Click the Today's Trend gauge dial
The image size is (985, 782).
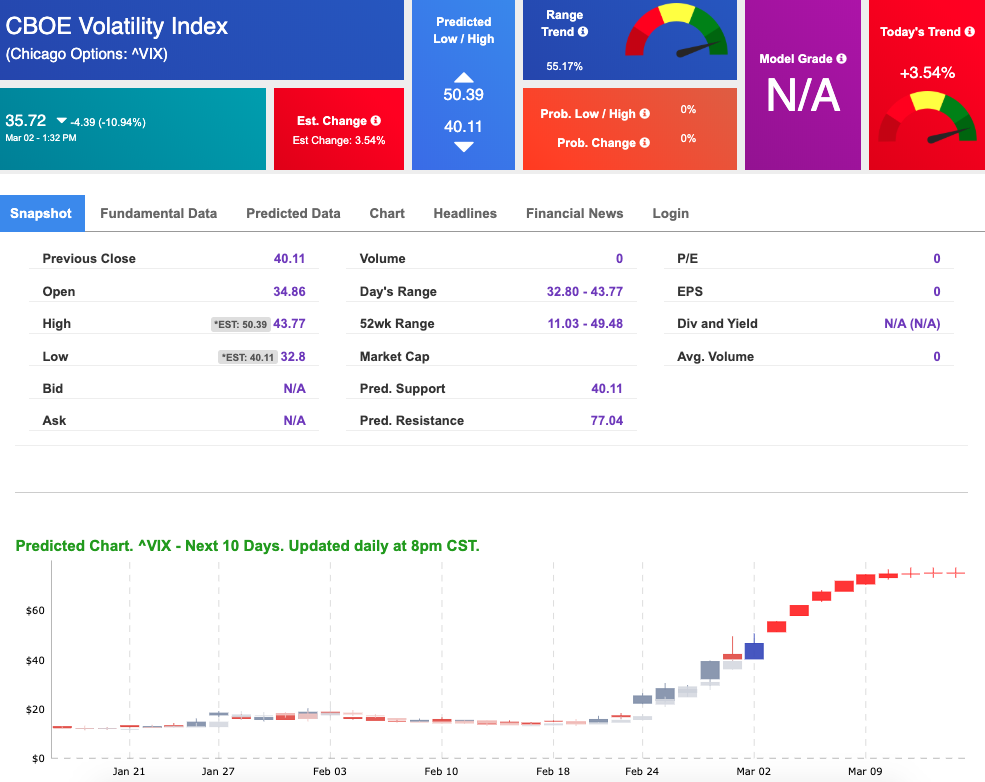pyautogui.click(x=928, y=117)
